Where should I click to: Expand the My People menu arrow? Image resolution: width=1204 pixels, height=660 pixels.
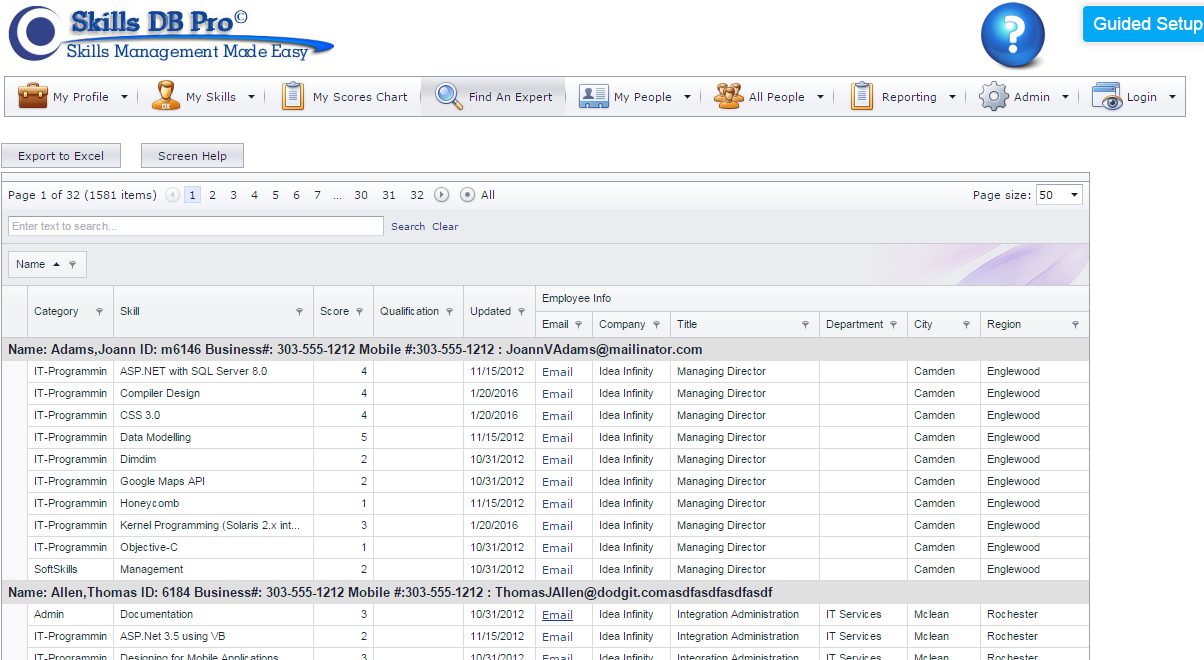(687, 97)
